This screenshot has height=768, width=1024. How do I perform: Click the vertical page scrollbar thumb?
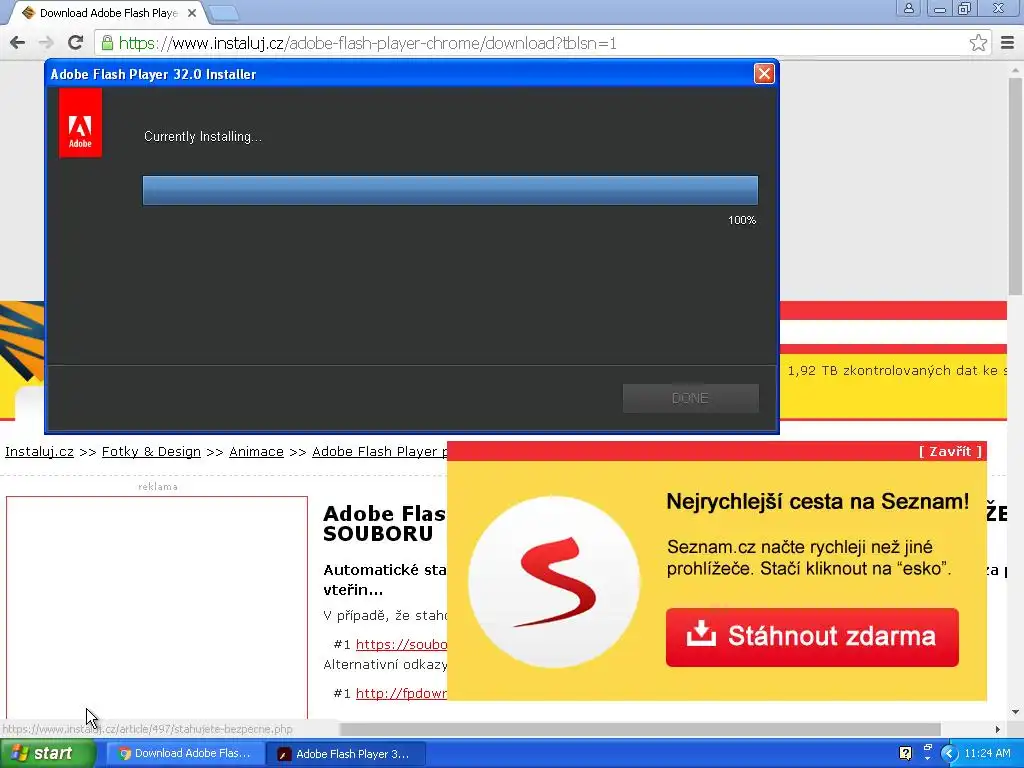1016,186
